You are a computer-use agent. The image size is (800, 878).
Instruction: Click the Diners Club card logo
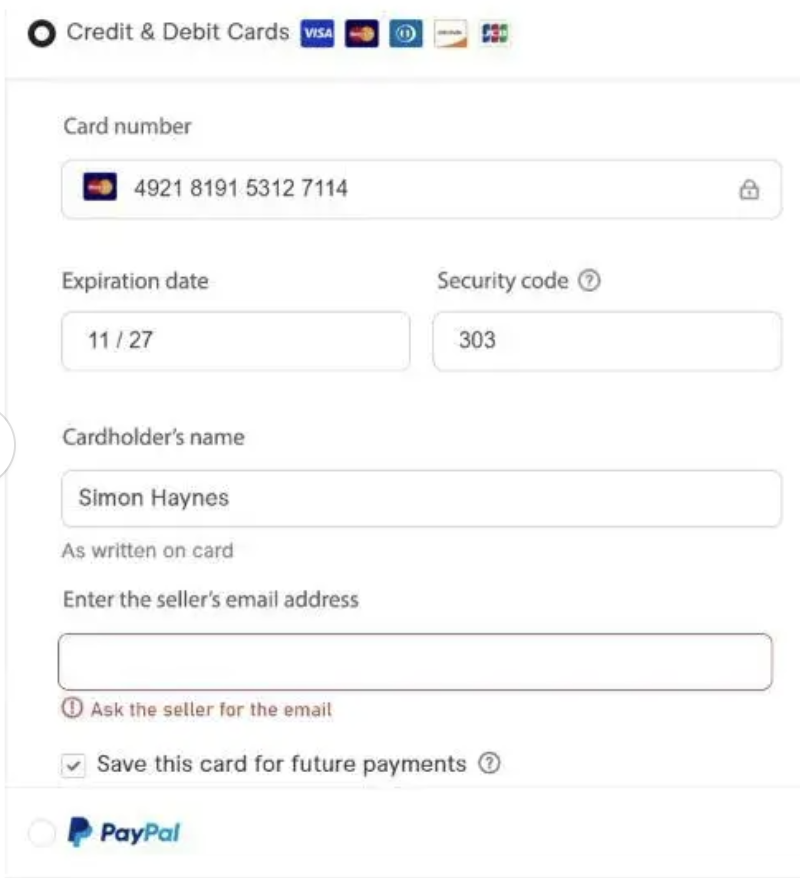coord(405,34)
